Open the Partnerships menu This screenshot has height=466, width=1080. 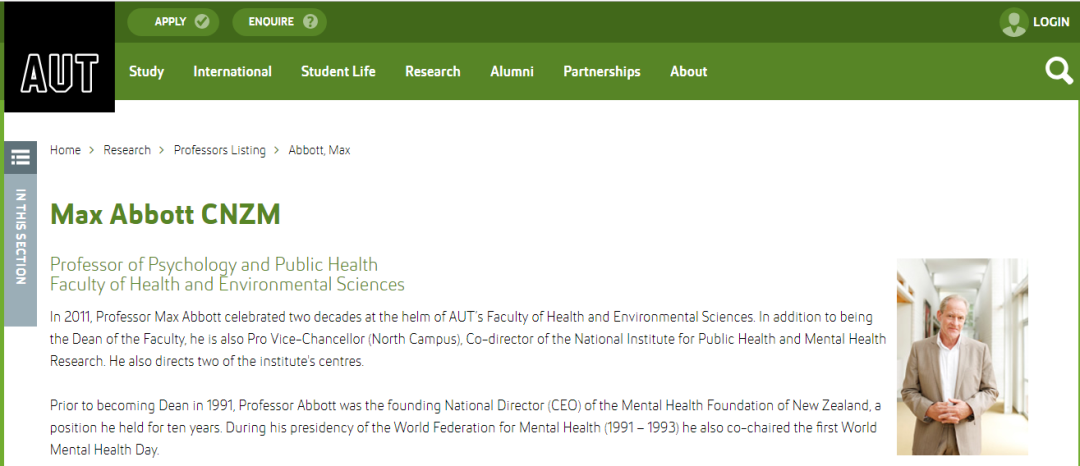(602, 72)
